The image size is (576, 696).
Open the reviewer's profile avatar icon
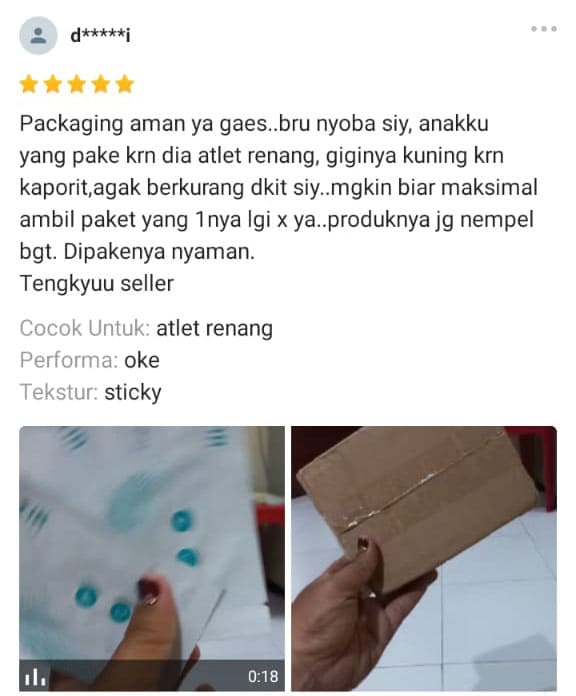[x=38, y=36]
